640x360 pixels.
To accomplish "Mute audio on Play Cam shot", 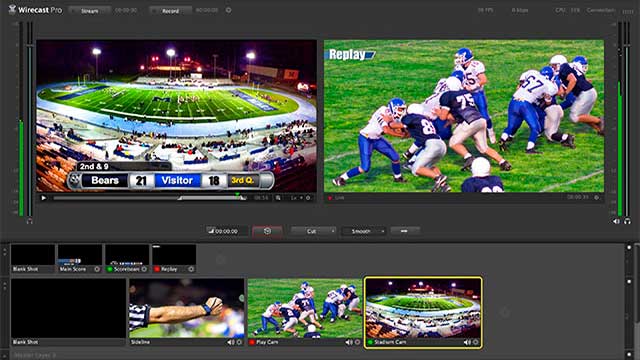I will coord(349,342).
